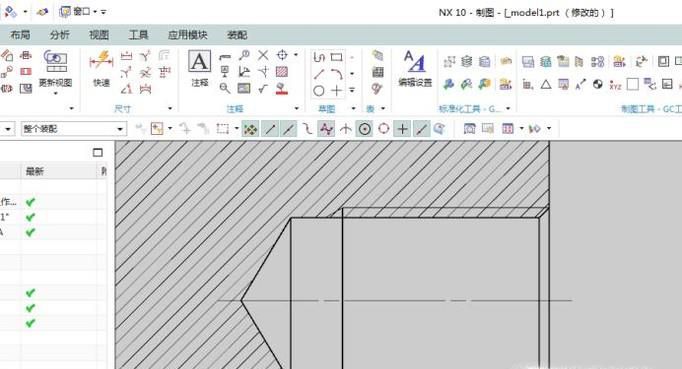Screen dimensions: 682x369
Task: Toggle Pole snap with purple points
Action: [326, 129]
